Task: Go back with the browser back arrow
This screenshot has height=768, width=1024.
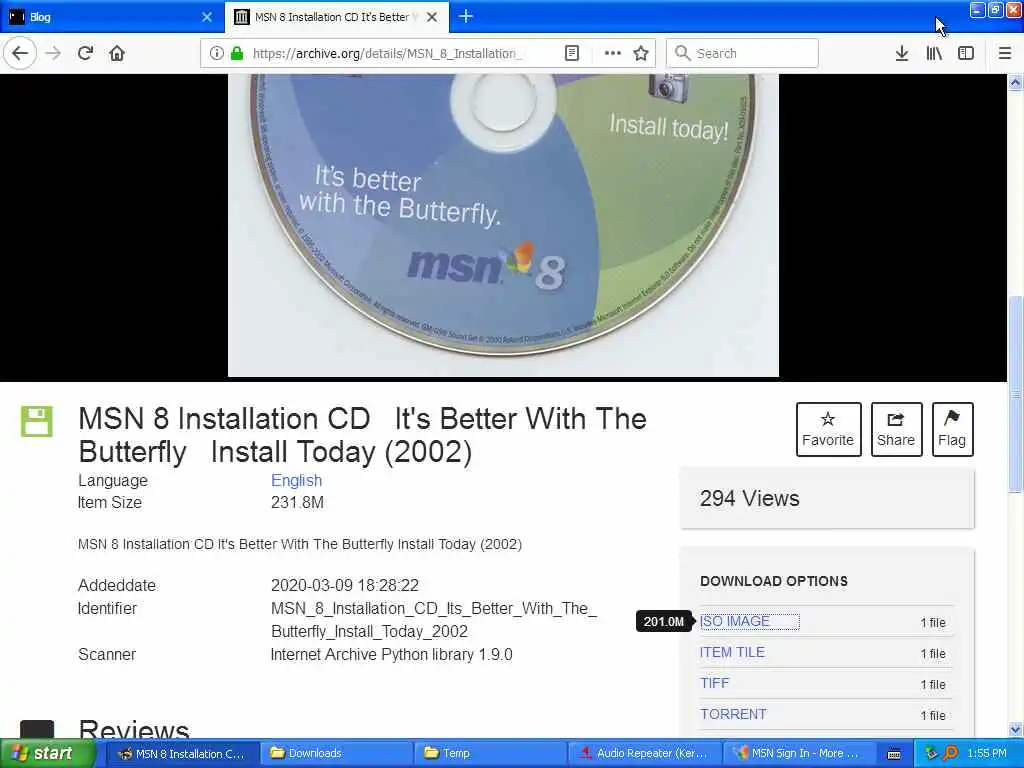Action: (x=20, y=53)
